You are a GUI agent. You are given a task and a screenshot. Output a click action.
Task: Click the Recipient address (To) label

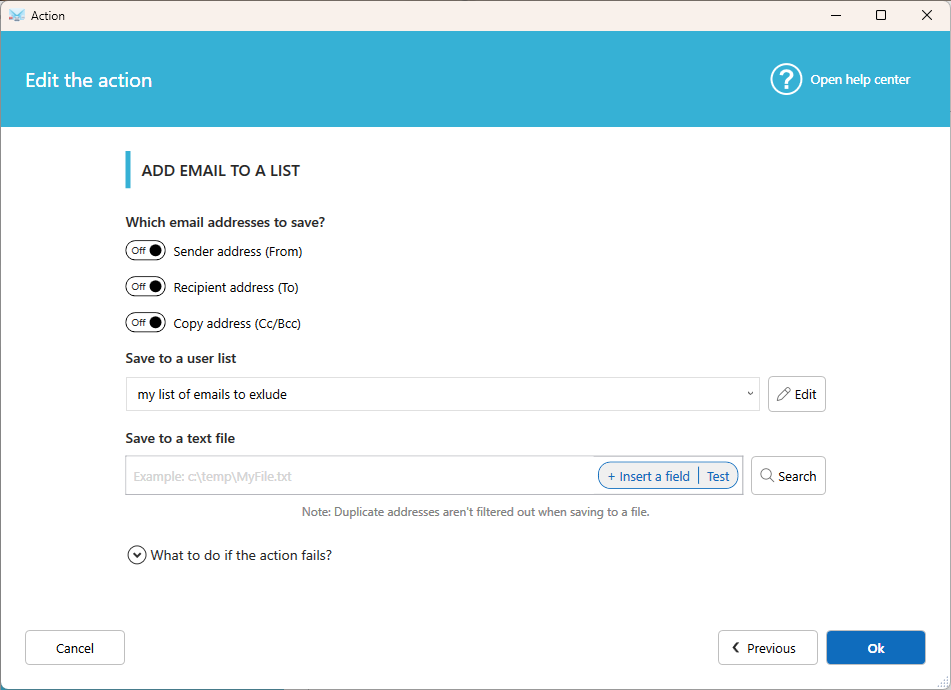coord(236,287)
